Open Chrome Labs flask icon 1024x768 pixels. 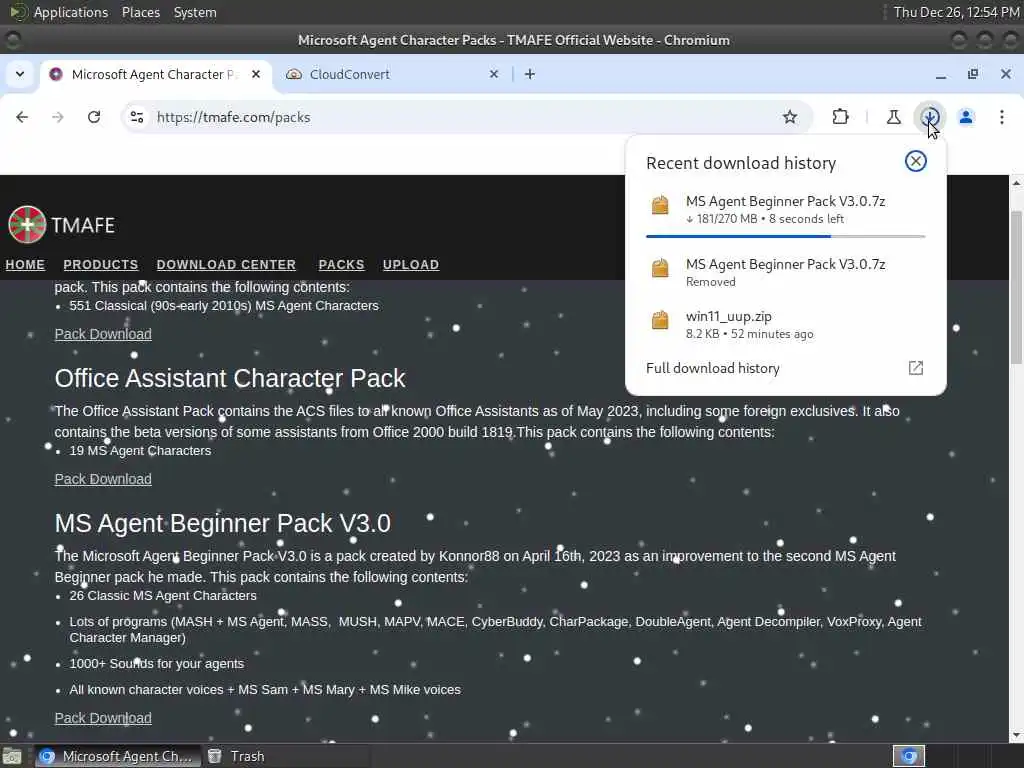(893, 117)
